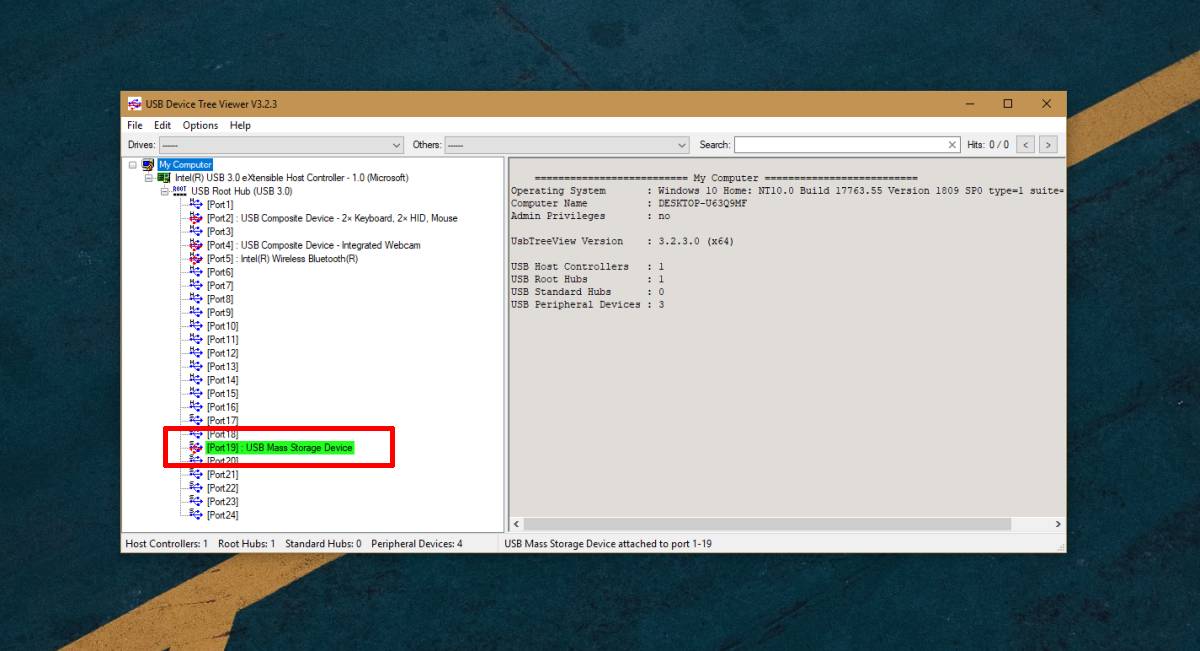Click USB icon beside Port8
This screenshot has height=651, width=1200.
(x=196, y=299)
